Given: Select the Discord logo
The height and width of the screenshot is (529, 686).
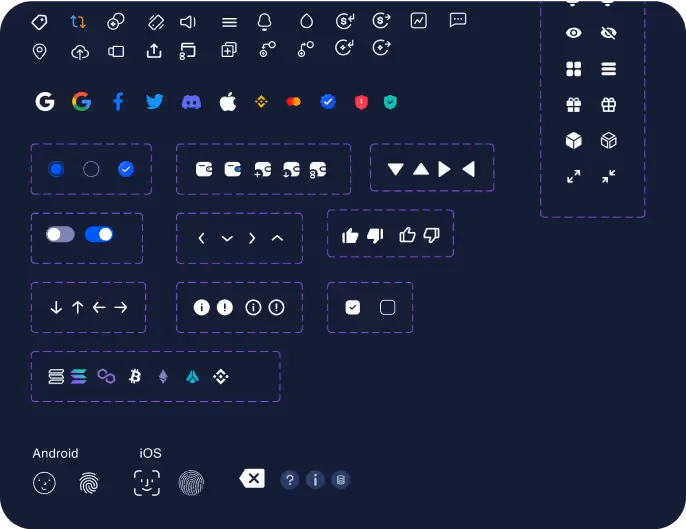Looking at the screenshot, I should tap(191, 102).
